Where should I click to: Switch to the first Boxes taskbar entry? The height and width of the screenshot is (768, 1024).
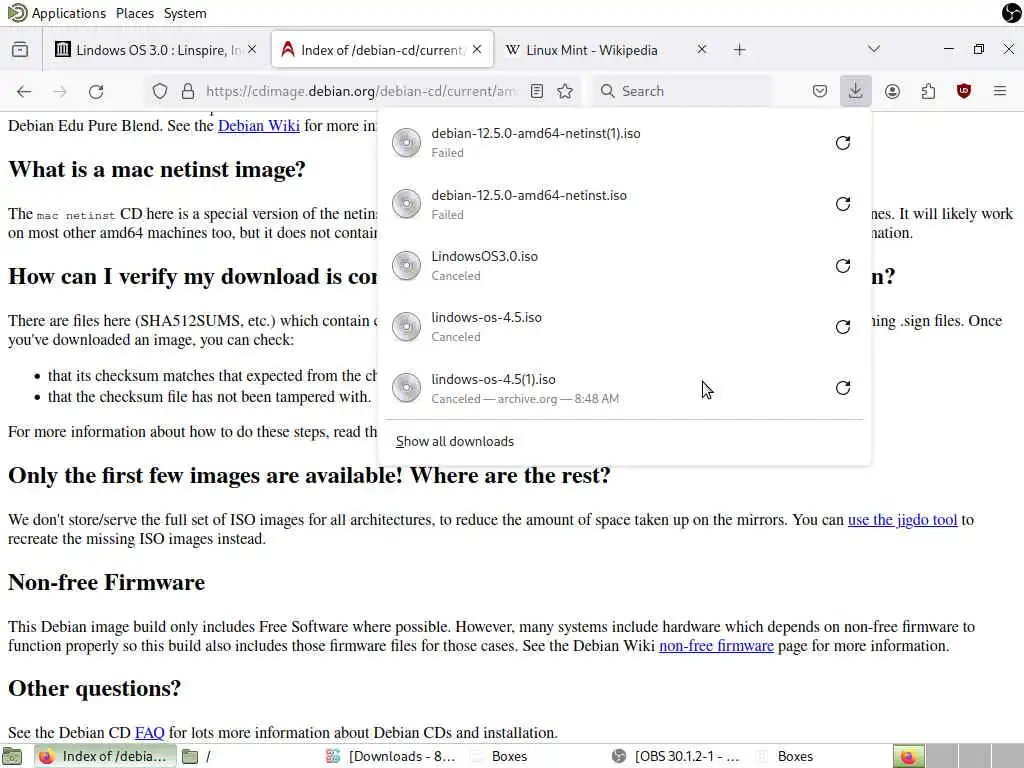536,756
